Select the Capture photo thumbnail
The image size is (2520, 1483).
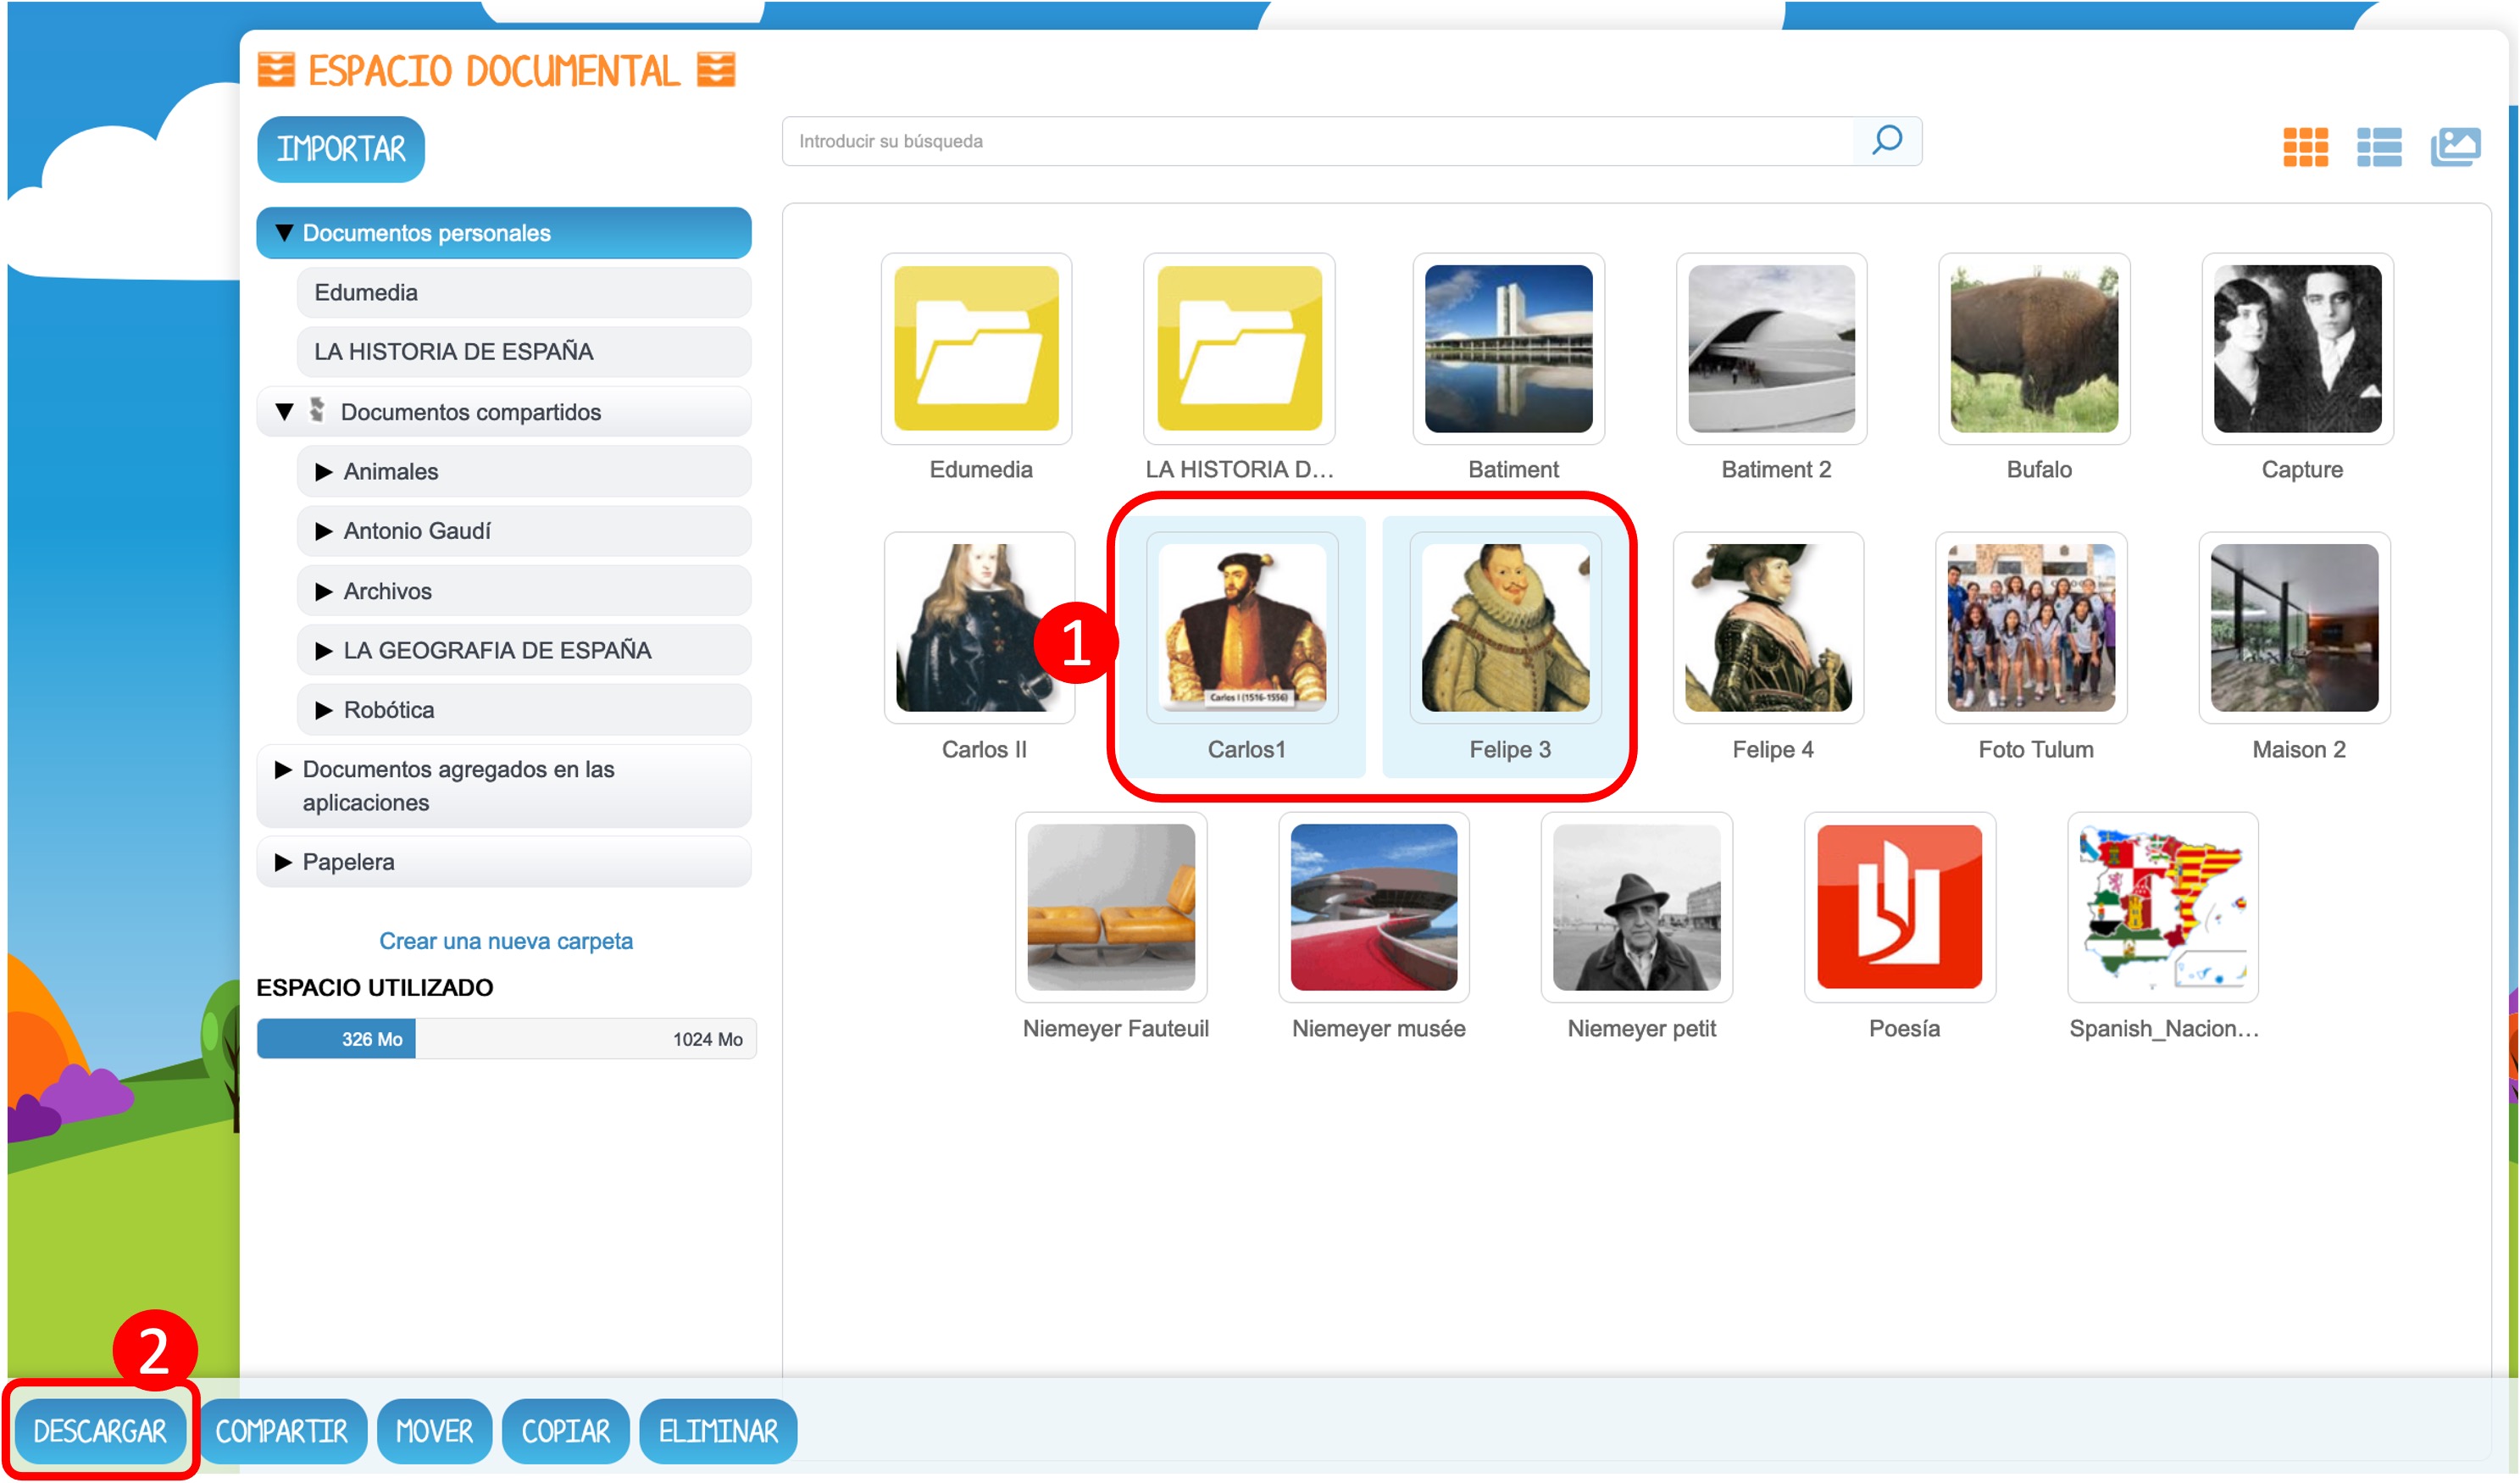pyautogui.click(x=2297, y=348)
